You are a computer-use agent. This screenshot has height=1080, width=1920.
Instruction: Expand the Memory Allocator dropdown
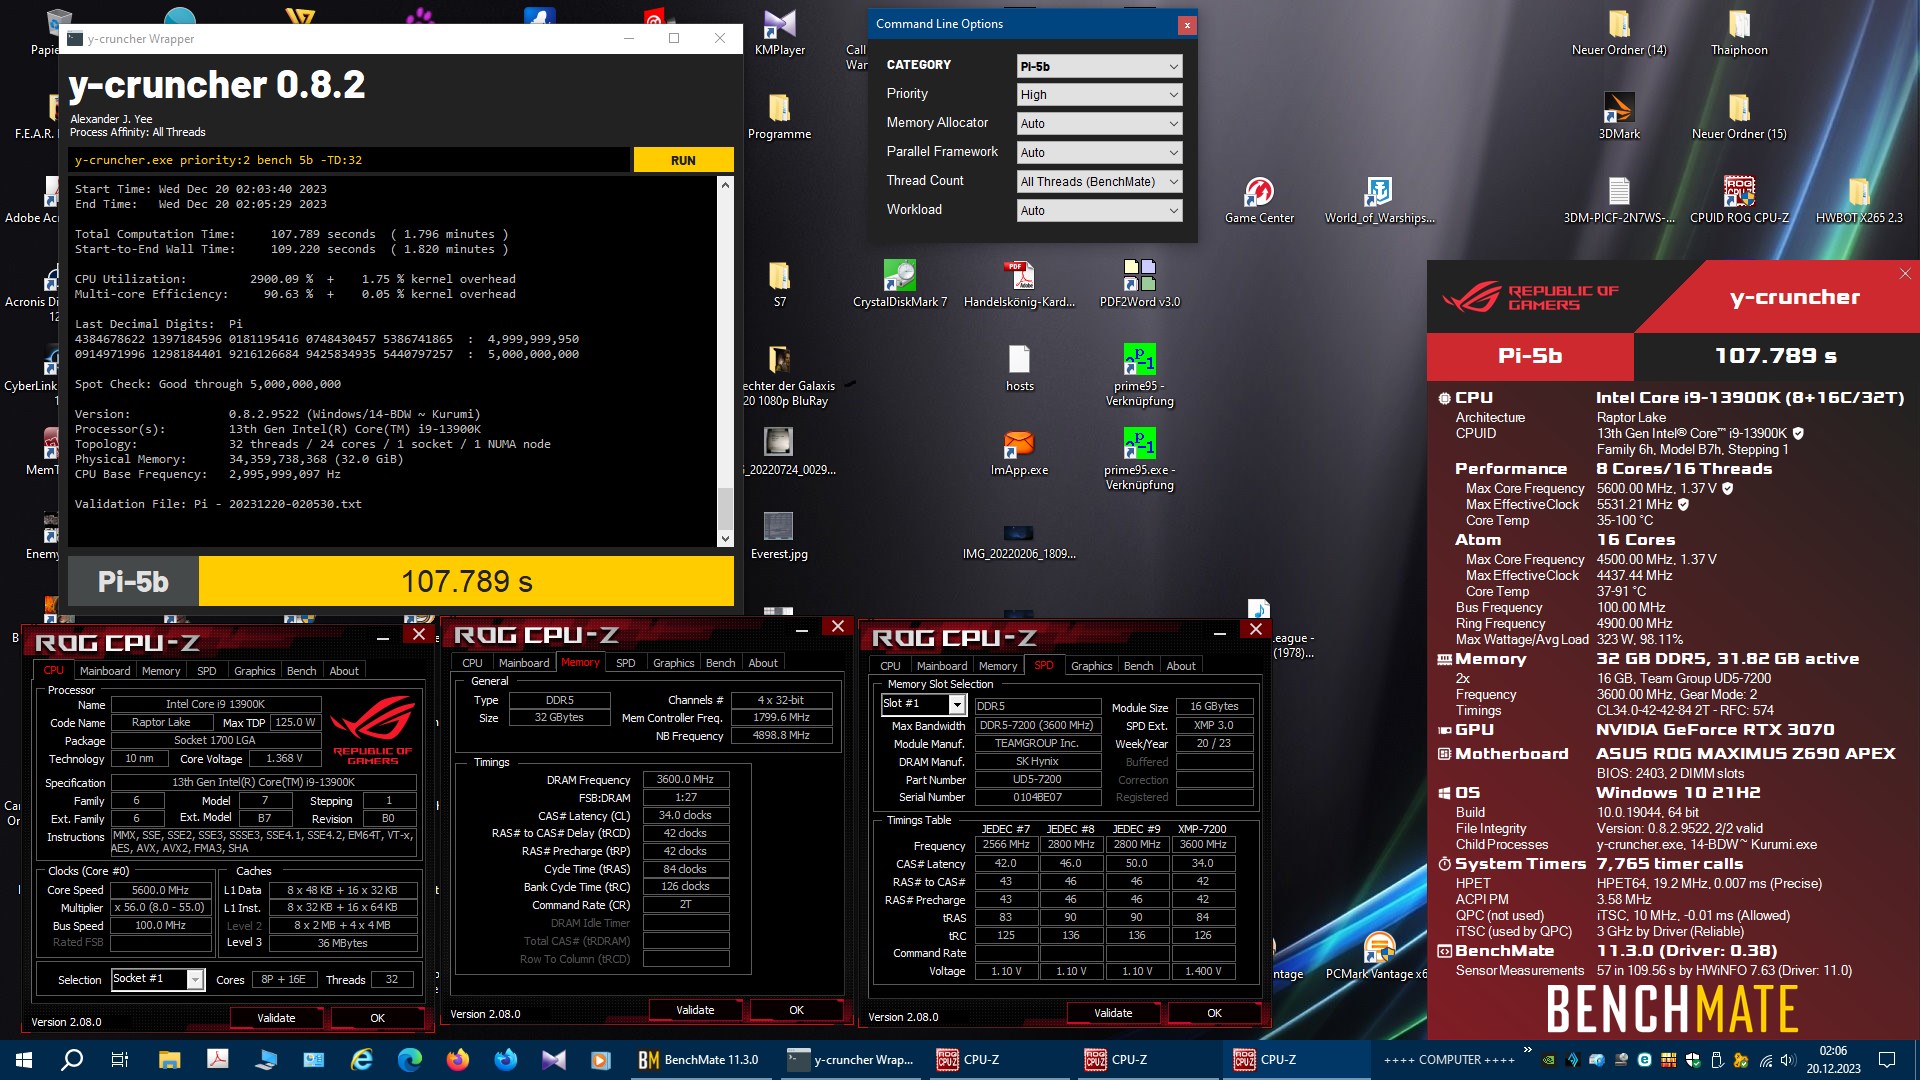coord(1099,124)
